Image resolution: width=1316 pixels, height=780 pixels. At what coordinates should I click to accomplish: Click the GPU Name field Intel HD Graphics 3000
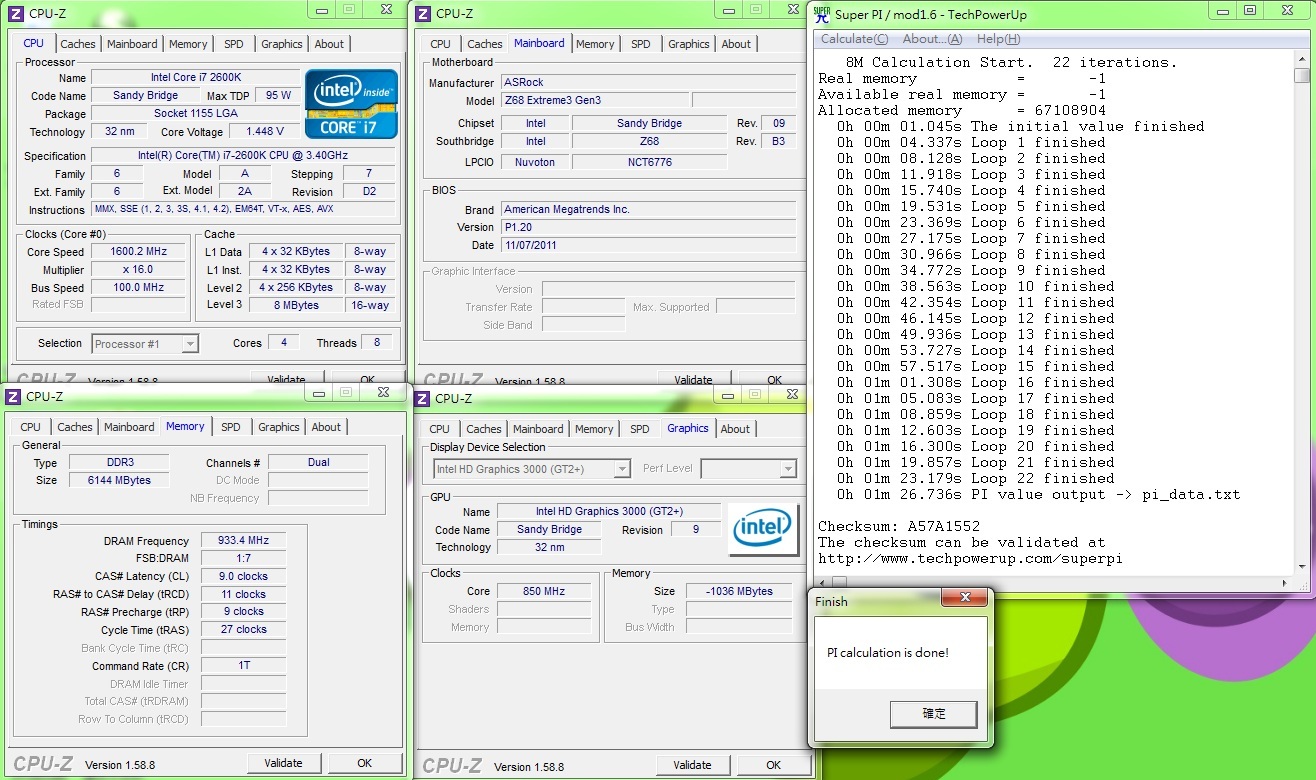coord(609,512)
